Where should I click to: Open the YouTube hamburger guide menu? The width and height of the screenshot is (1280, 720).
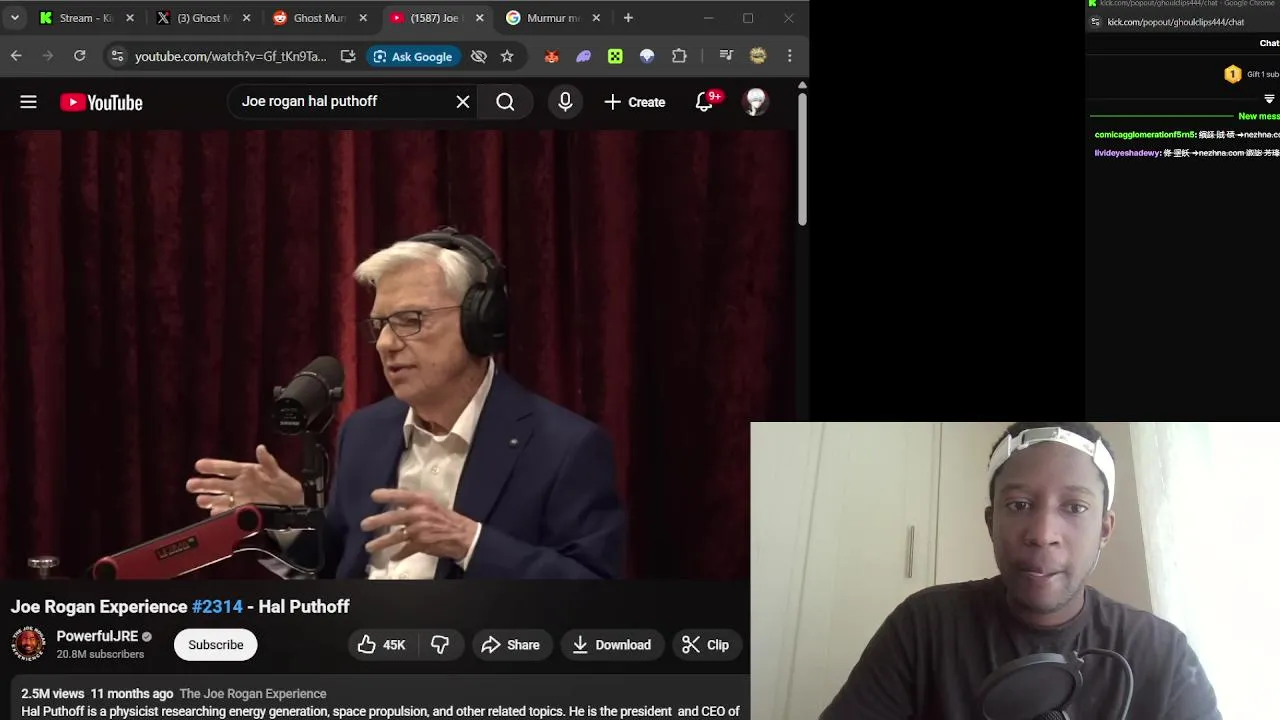pyautogui.click(x=28, y=102)
